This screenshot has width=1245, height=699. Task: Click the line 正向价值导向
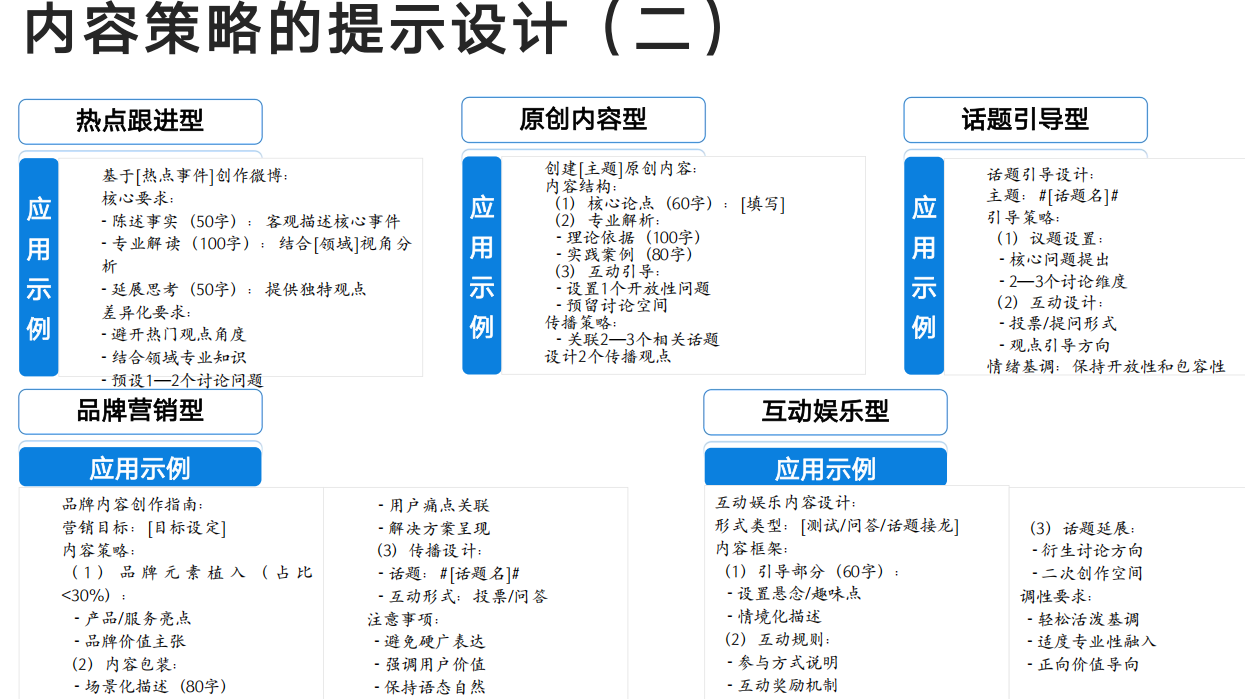click(1083, 665)
